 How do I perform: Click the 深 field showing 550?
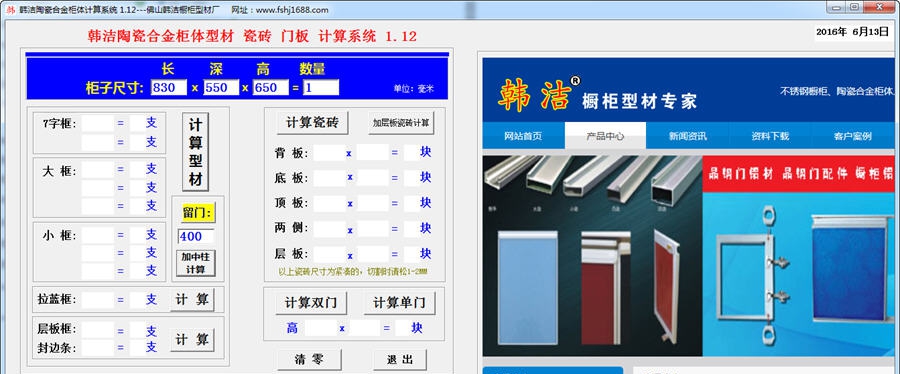pos(221,88)
